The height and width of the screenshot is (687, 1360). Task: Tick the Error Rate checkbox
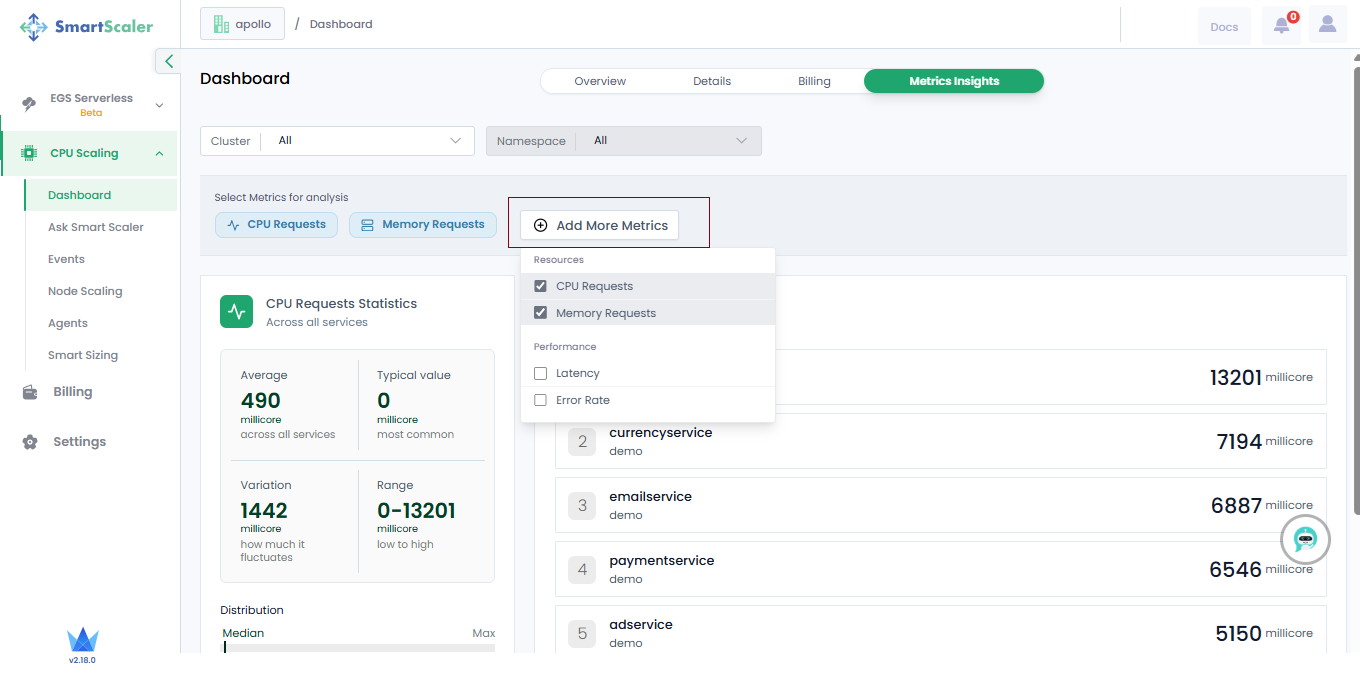(541, 400)
